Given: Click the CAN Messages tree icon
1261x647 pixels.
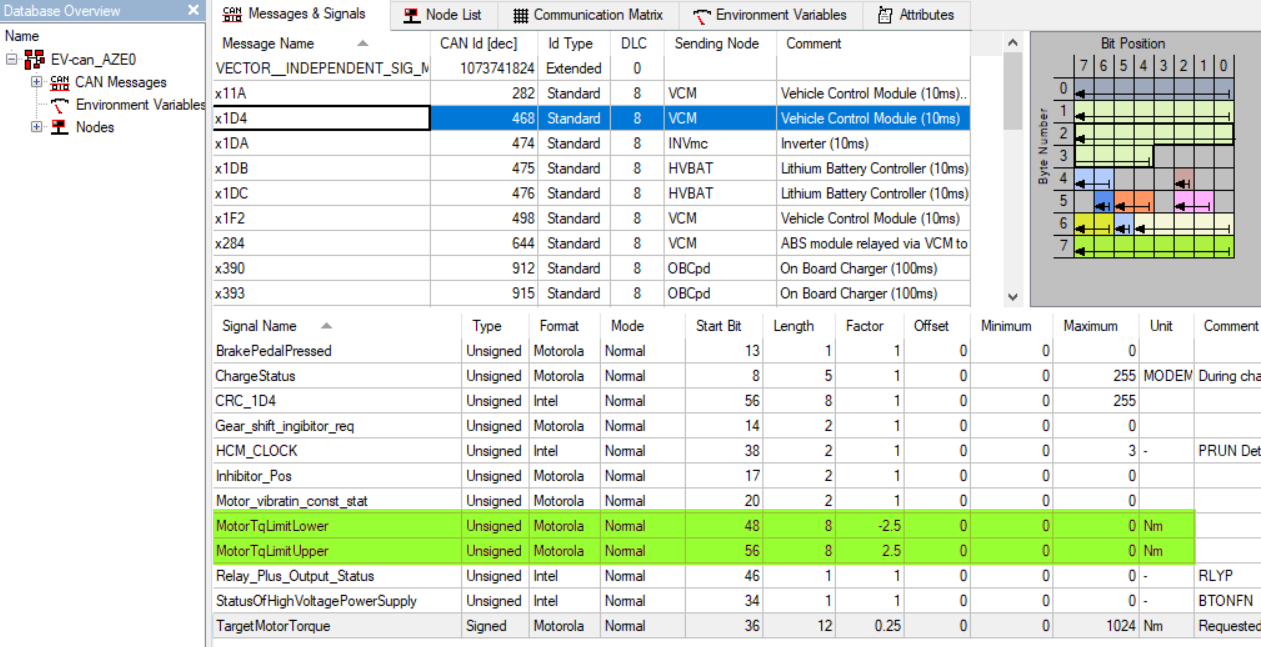Looking at the screenshot, I should pos(60,82).
